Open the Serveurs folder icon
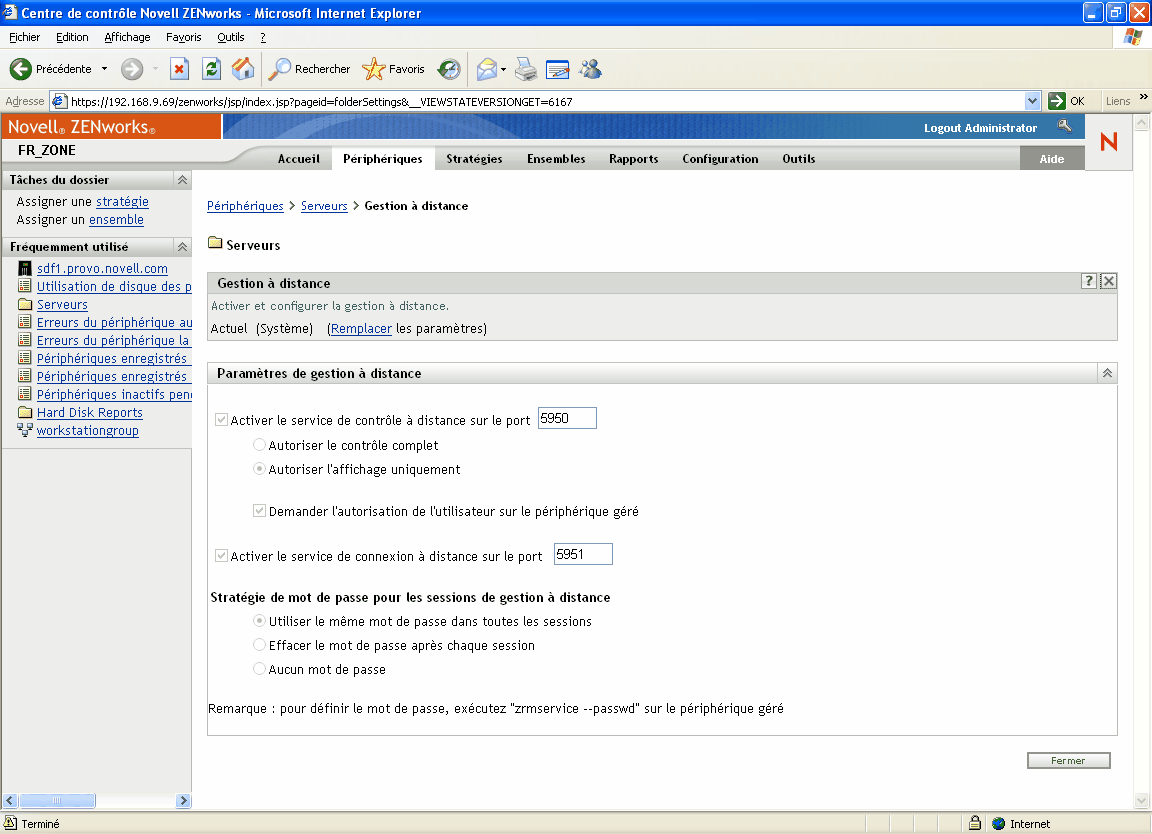The width and height of the screenshot is (1152, 834). (x=24, y=304)
